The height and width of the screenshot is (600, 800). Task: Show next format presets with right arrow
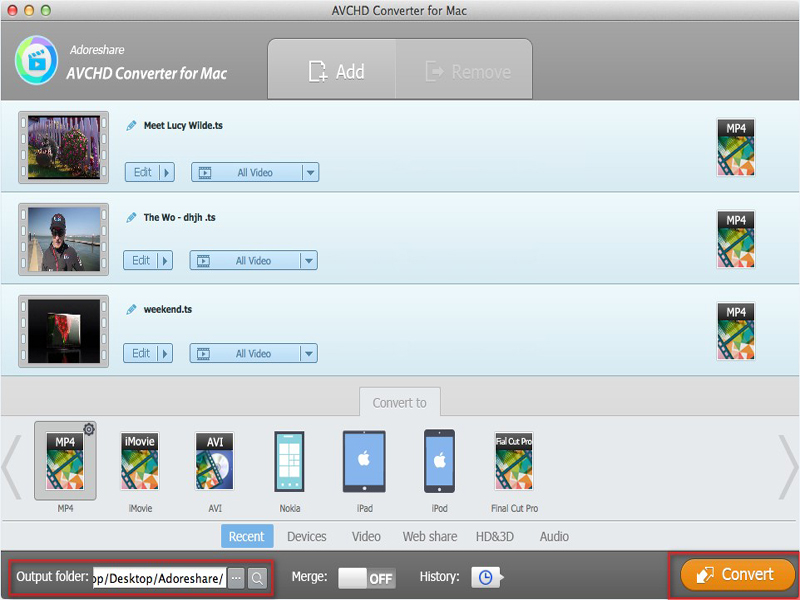[788, 466]
